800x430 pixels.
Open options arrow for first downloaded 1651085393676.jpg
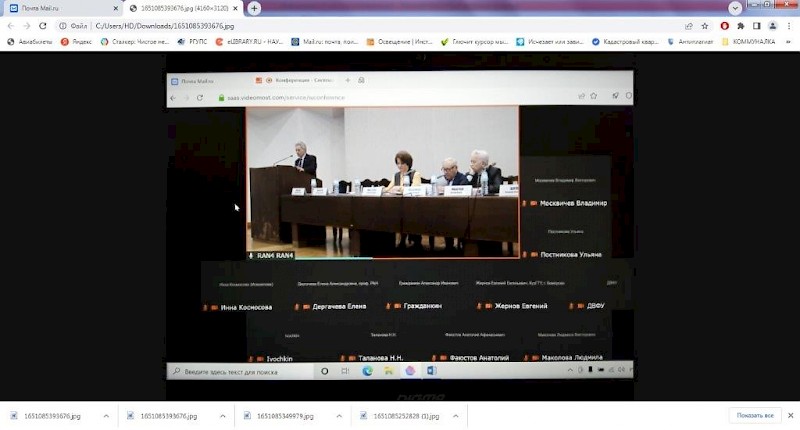106,415
